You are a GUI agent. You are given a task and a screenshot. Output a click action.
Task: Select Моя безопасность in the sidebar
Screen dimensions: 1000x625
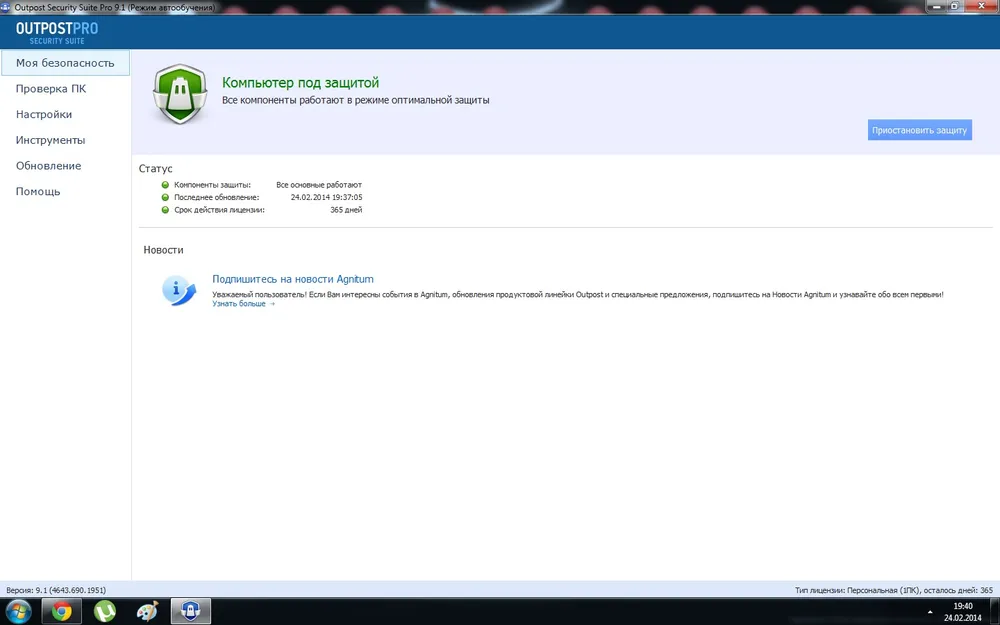tap(65, 63)
